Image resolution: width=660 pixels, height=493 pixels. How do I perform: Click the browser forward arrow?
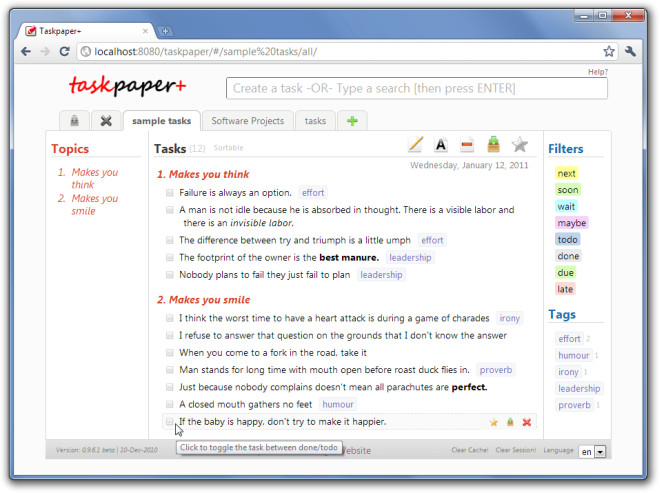[45, 51]
